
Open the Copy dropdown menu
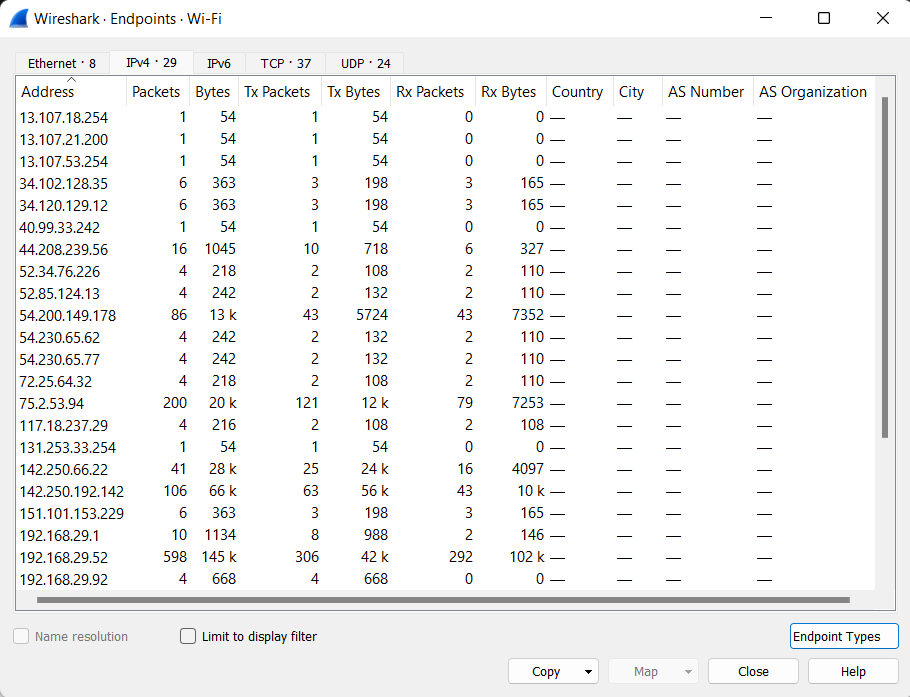click(586, 671)
